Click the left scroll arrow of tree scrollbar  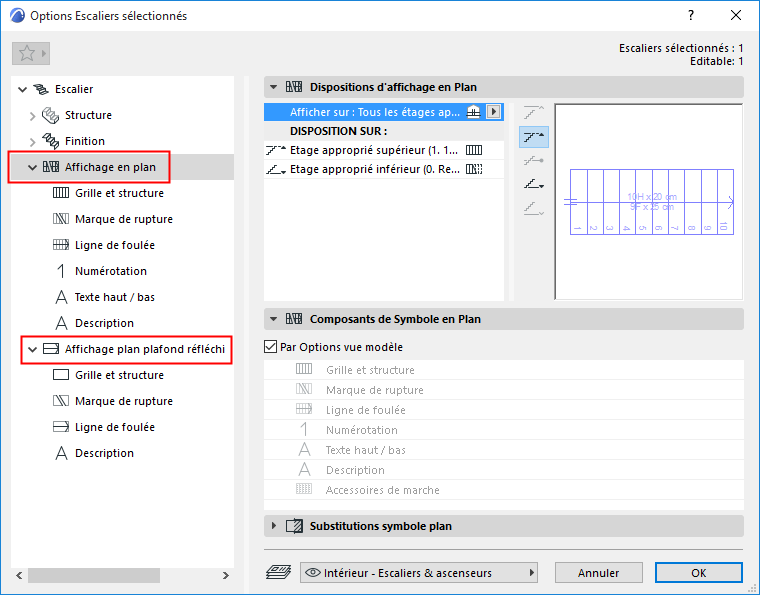coord(19,575)
